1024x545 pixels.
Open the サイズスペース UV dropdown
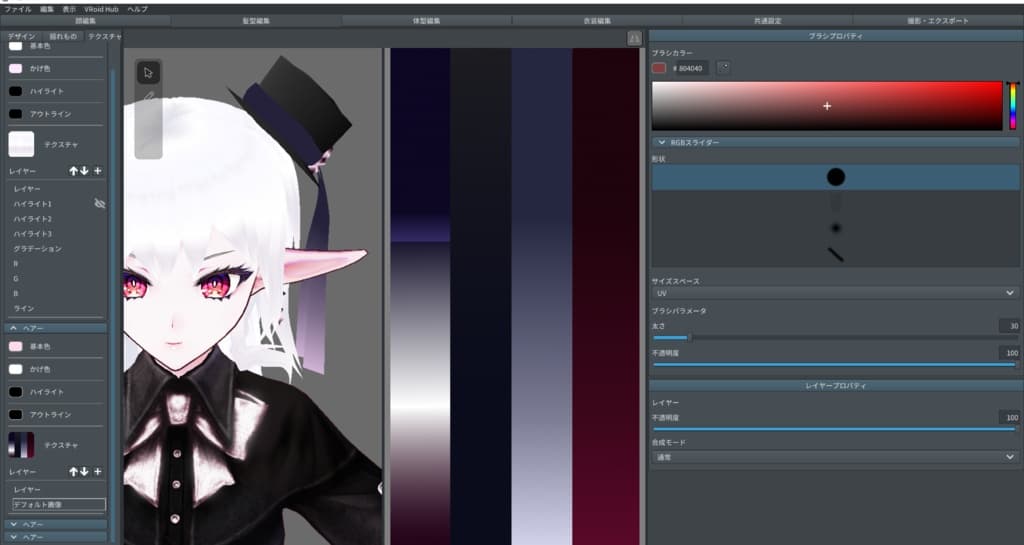click(x=834, y=293)
